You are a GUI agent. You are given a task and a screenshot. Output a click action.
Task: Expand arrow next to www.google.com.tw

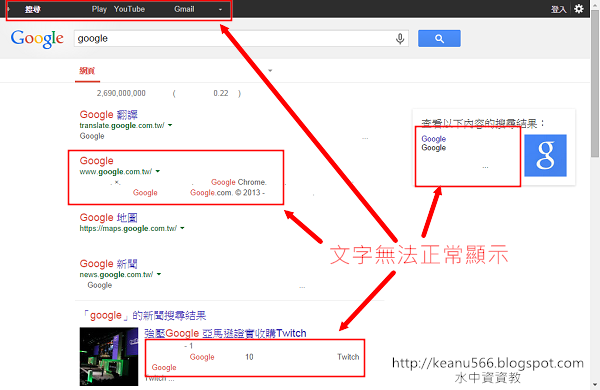[x=158, y=171]
